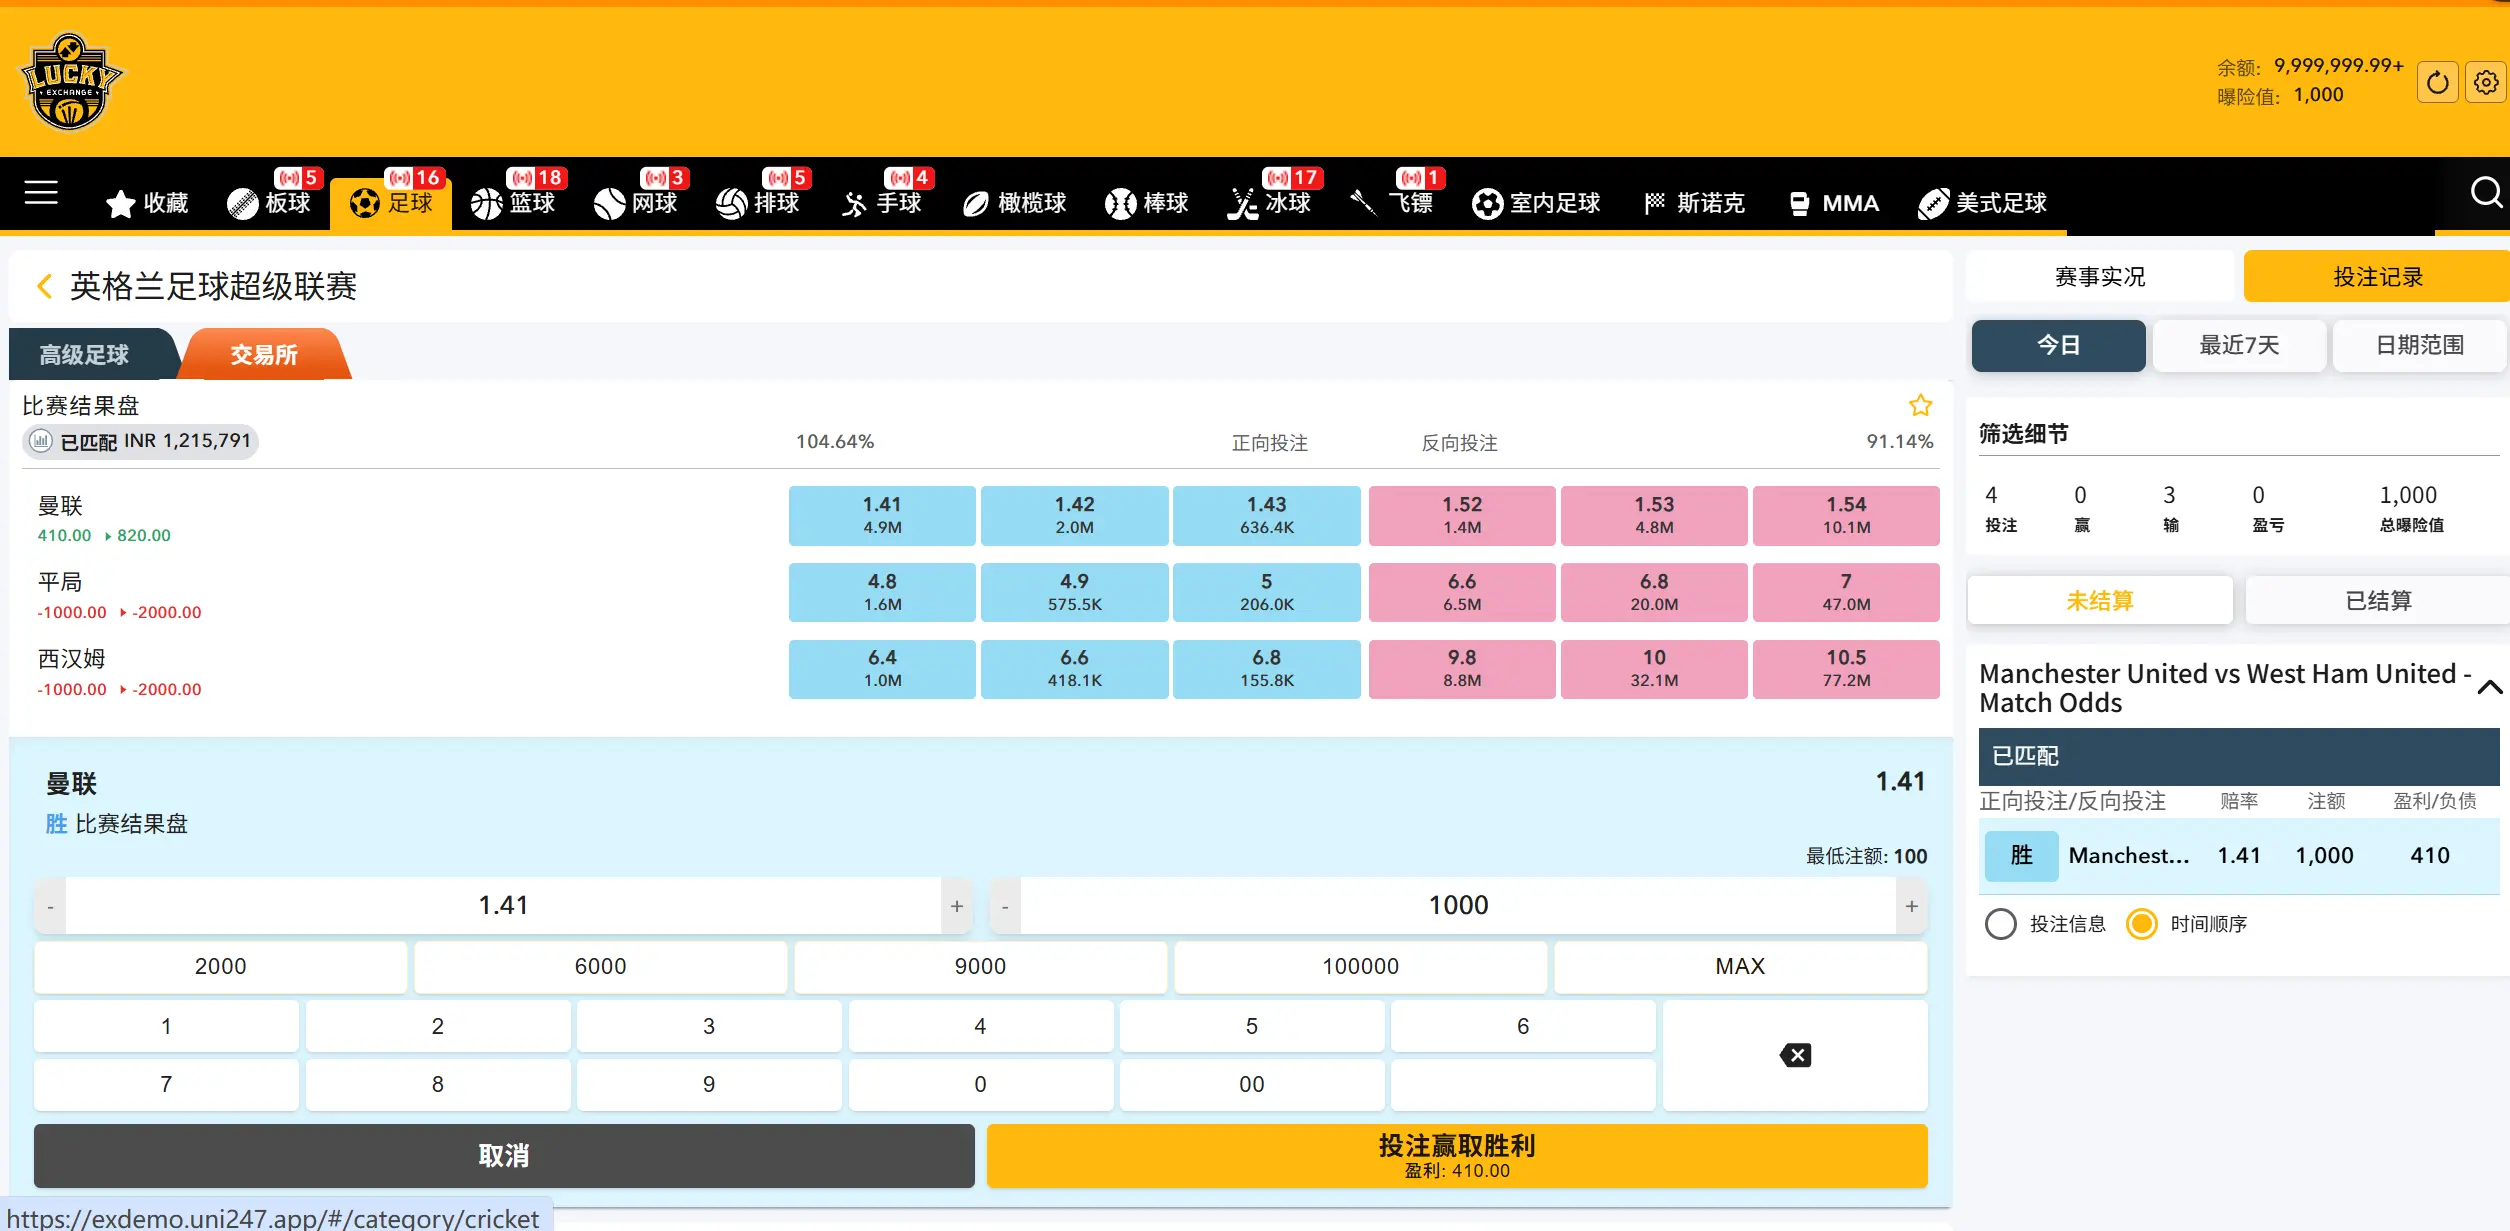Filter bets by 今日

coord(2059,346)
